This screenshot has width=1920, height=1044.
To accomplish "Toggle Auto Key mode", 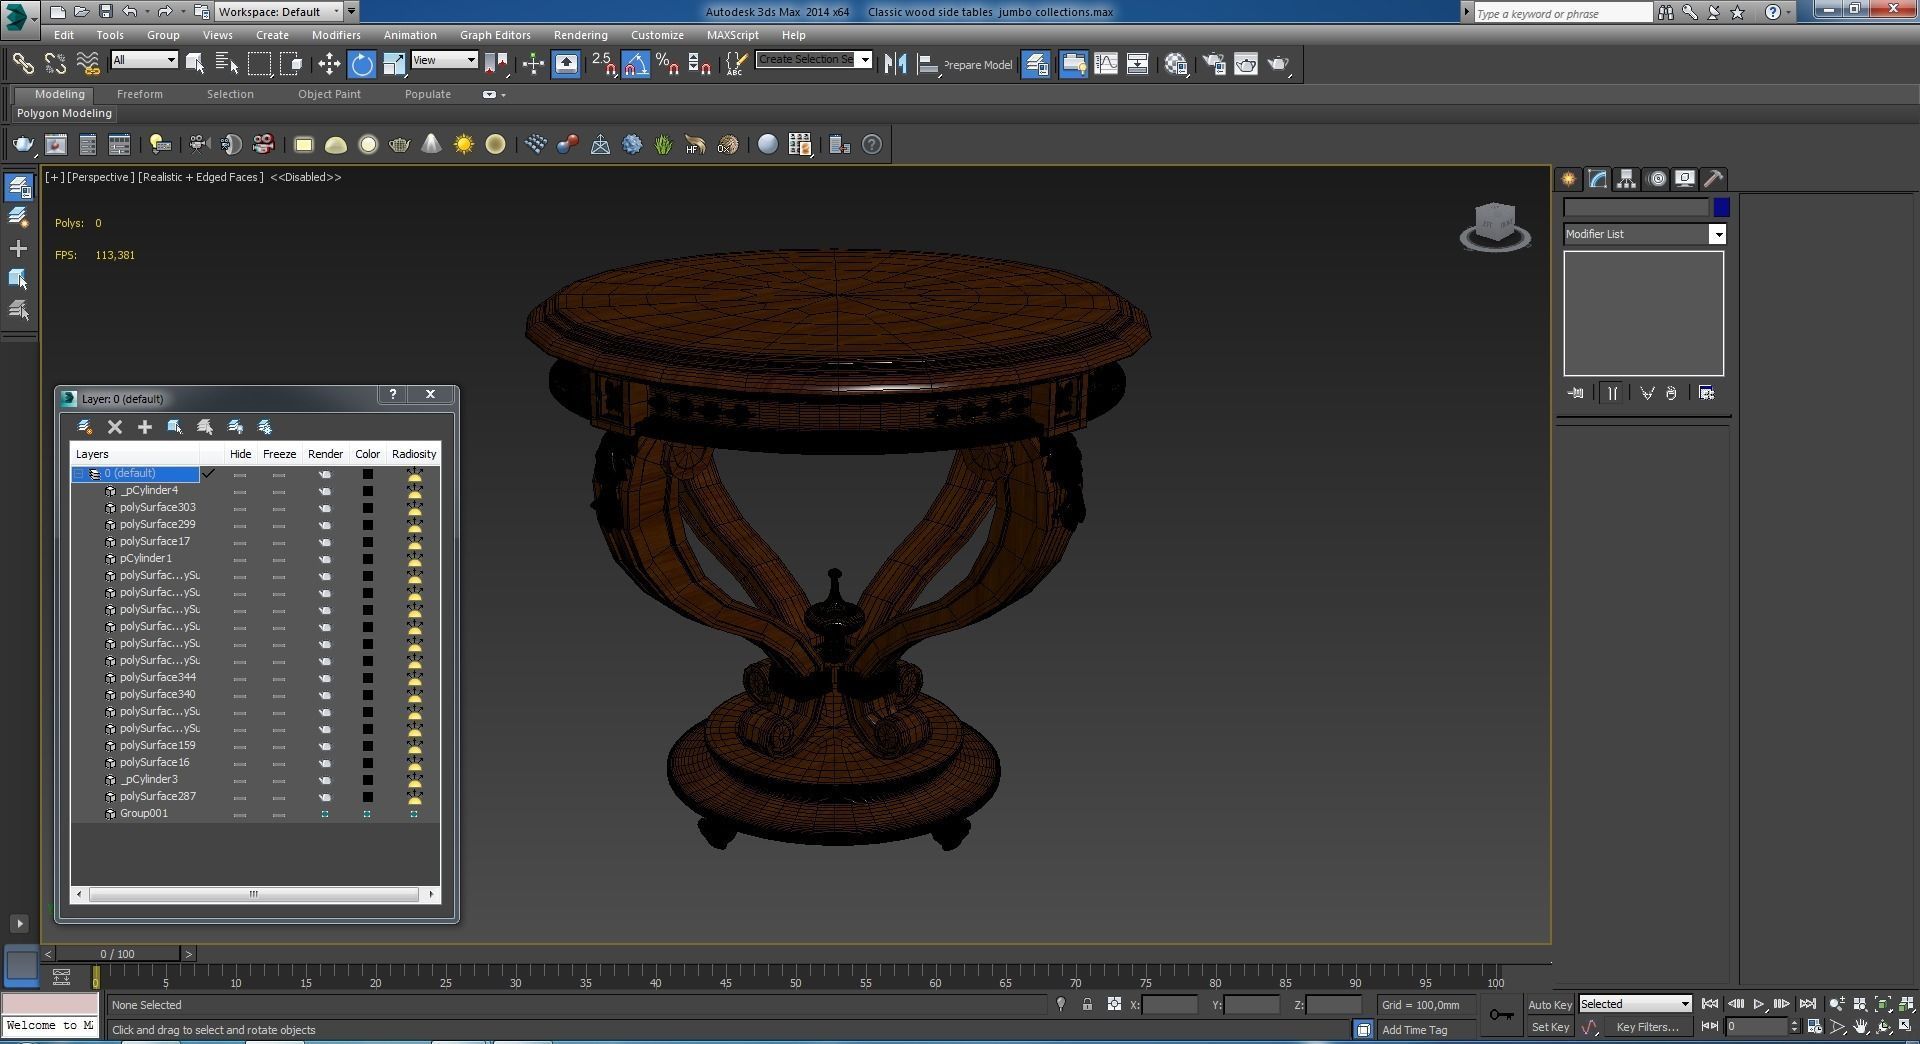I will coord(1550,1005).
